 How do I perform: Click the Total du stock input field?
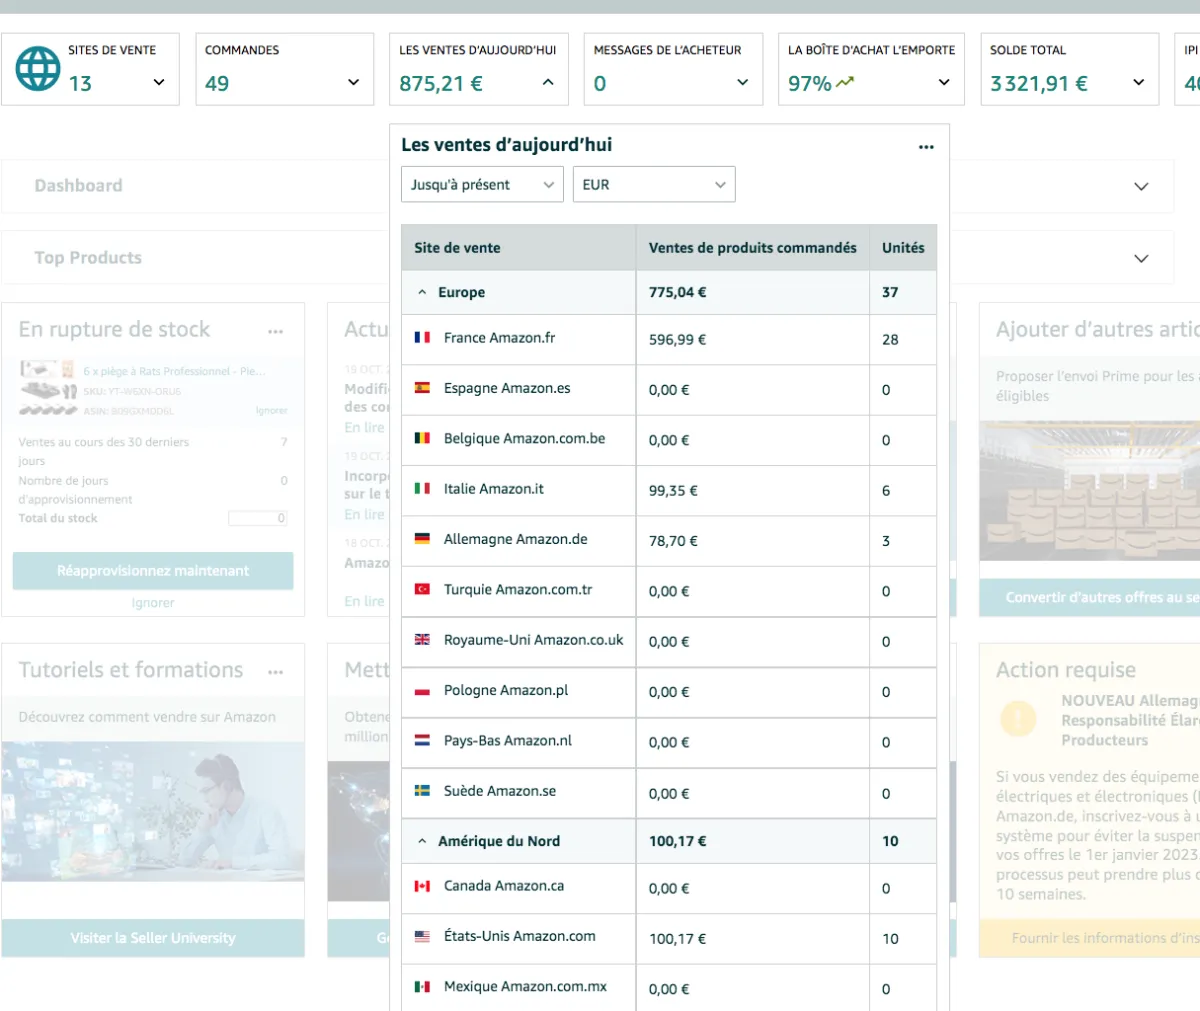[258, 518]
